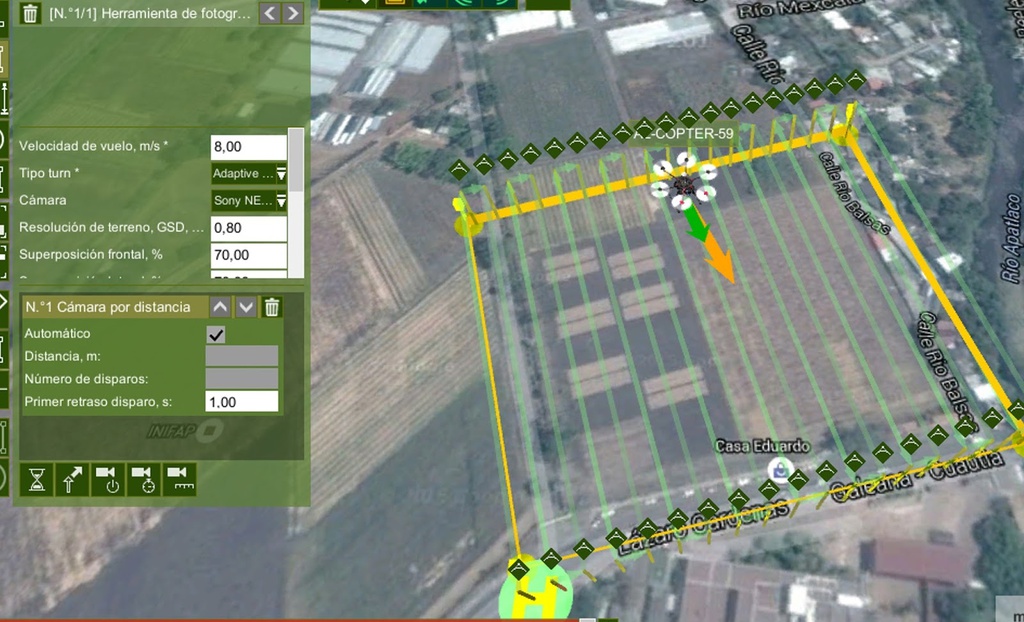Select the A2-COPTER-59 drone on map
Image resolution: width=1024 pixels, height=622 pixels.
(684, 182)
